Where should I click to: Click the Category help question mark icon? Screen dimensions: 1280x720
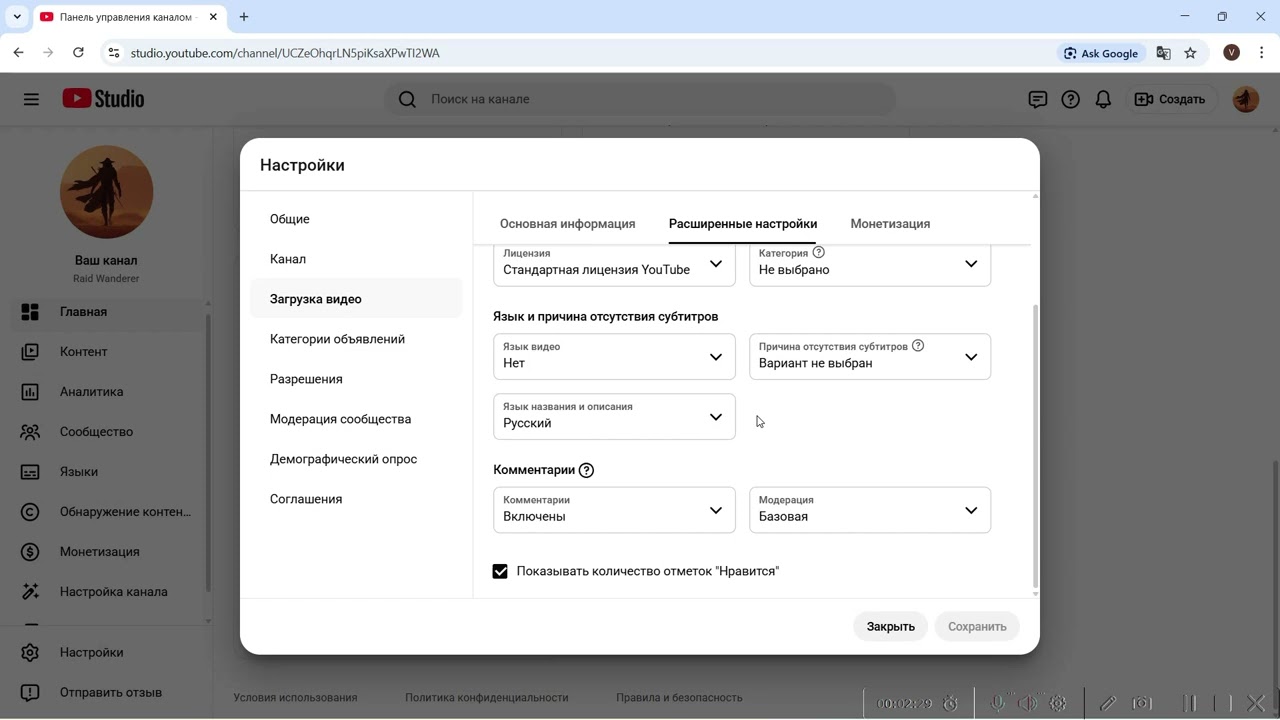coord(818,253)
